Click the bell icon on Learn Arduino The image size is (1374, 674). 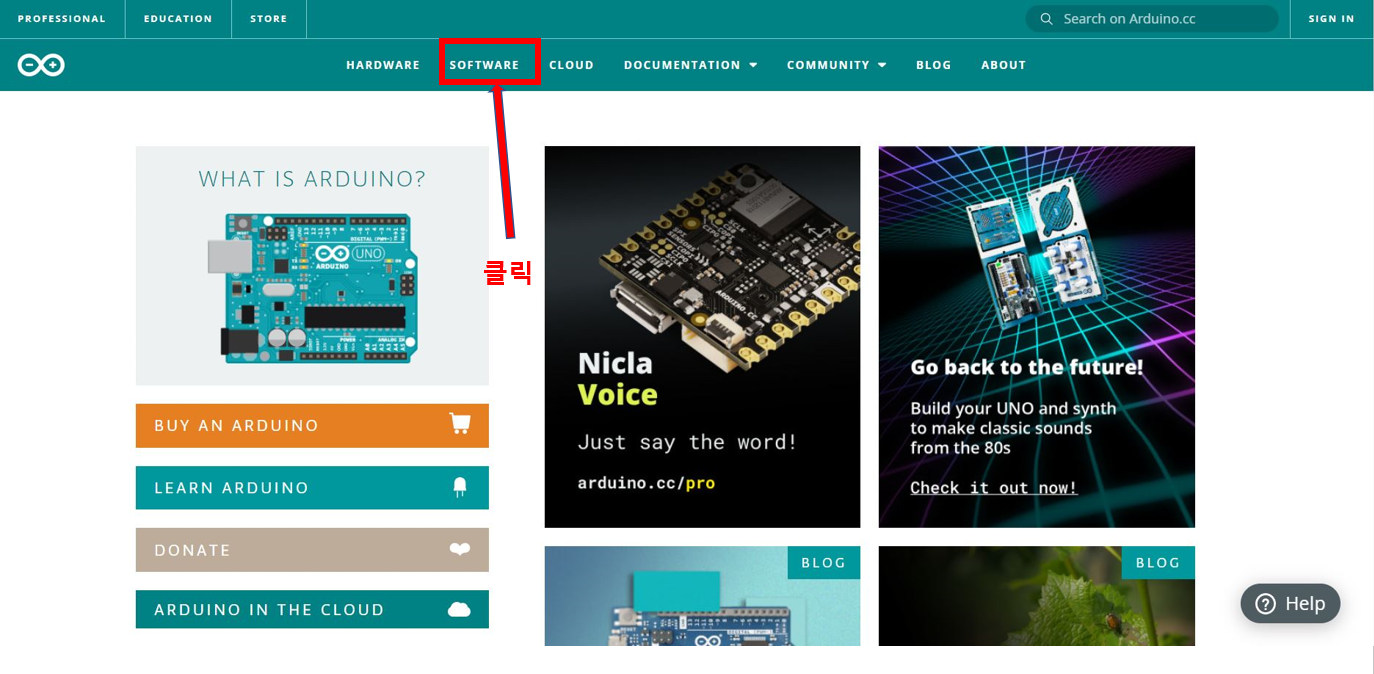click(460, 487)
